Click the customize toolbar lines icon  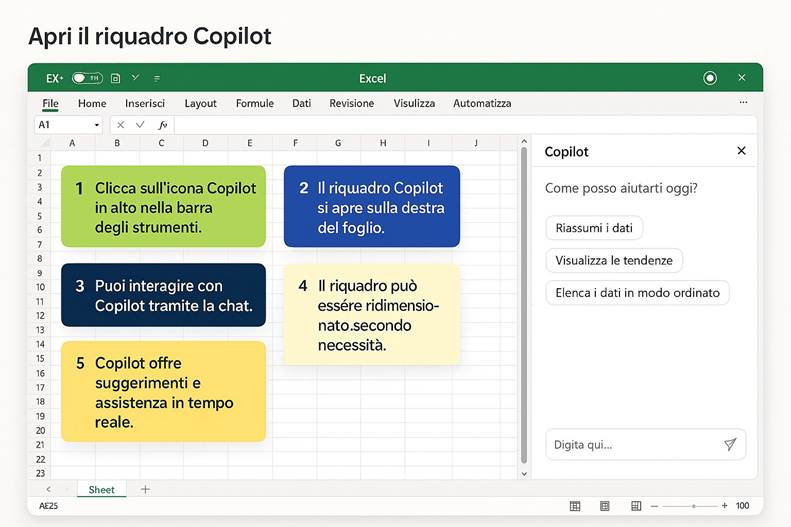157,78
